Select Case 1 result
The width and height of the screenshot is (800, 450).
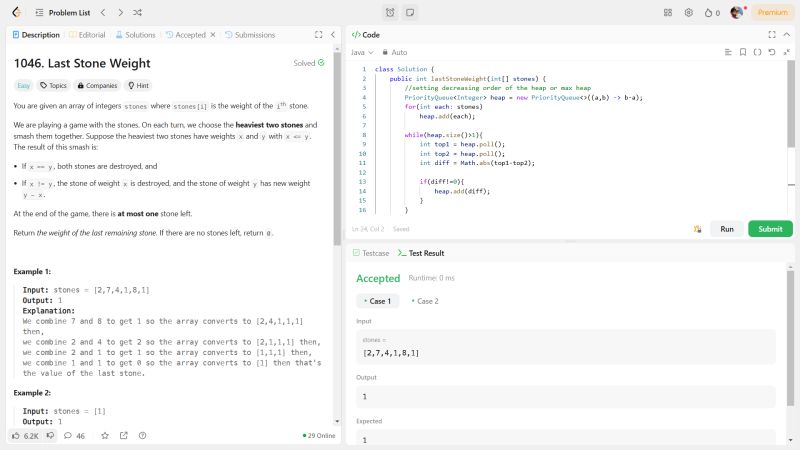coord(378,301)
